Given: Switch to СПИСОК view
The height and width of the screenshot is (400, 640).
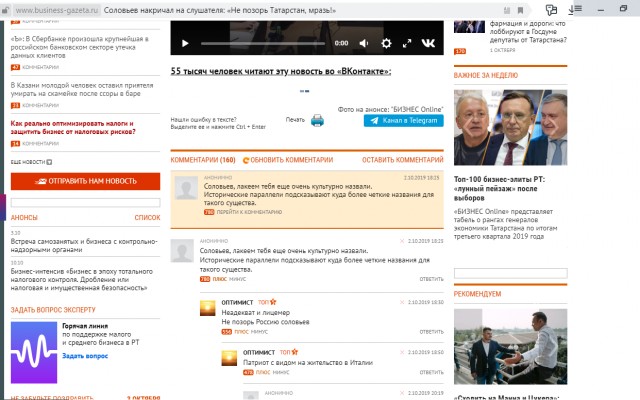Looking at the screenshot, I should click(147, 218).
